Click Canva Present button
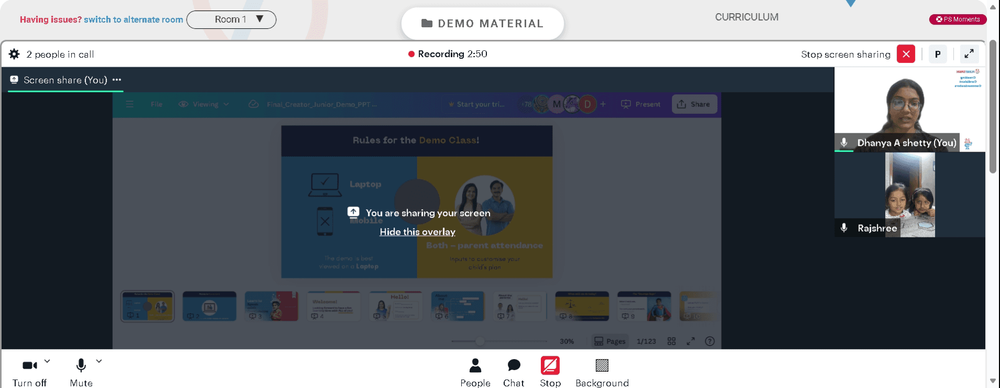This screenshot has height=388, width=1000. 641,104
